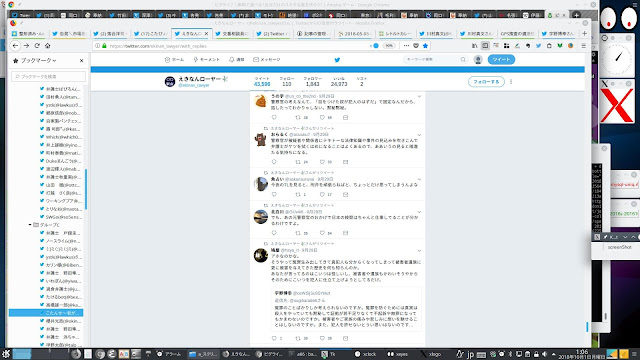This screenshot has height=360, width=640.
Task: Click the Twitter extension icon in toolbar
Action: [538, 46]
